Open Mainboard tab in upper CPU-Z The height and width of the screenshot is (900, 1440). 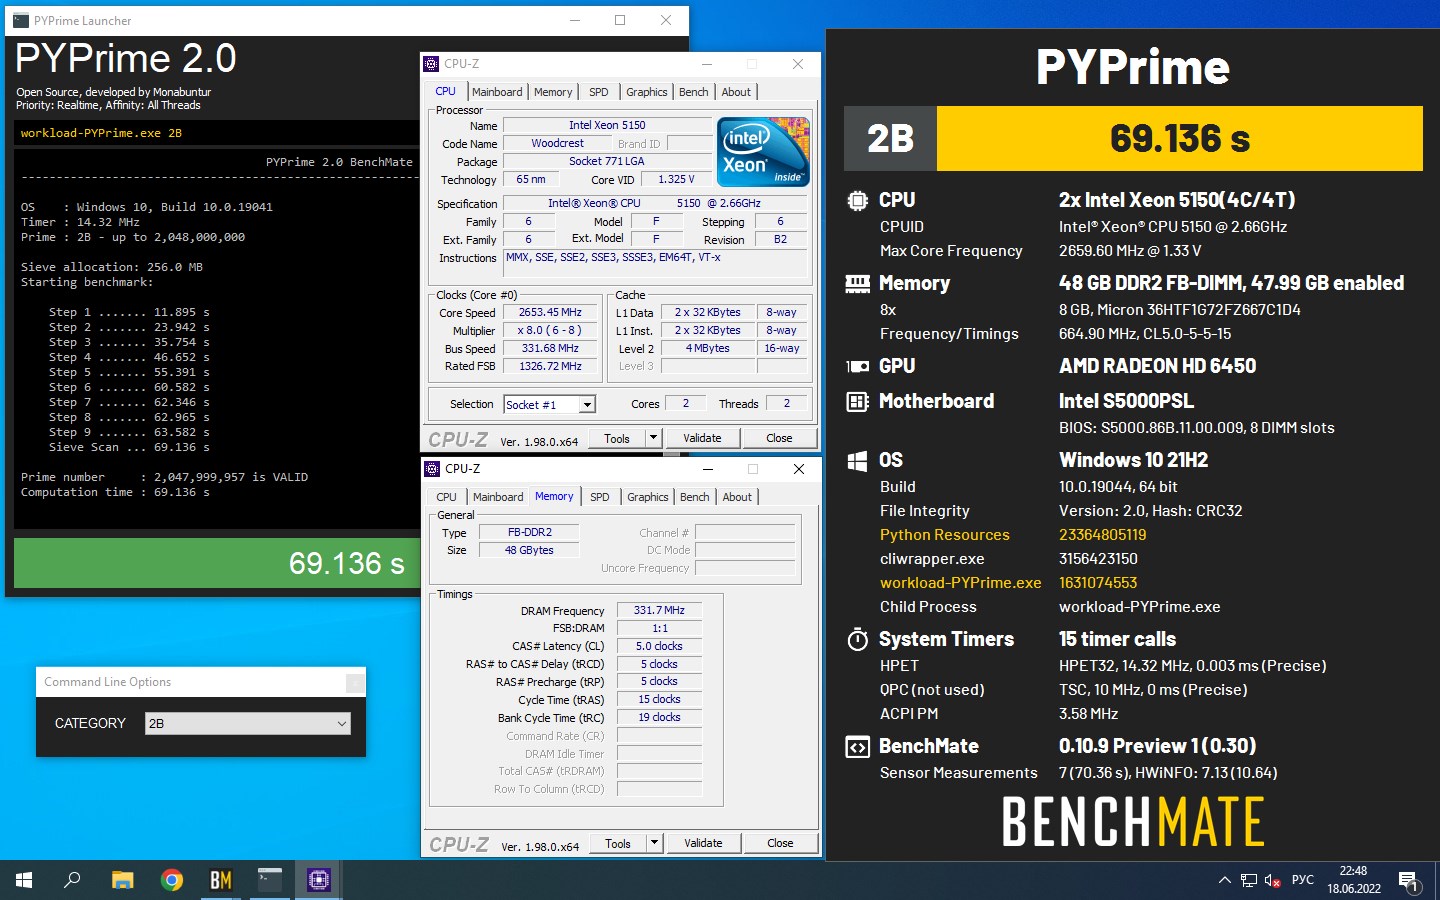pyautogui.click(x=497, y=92)
